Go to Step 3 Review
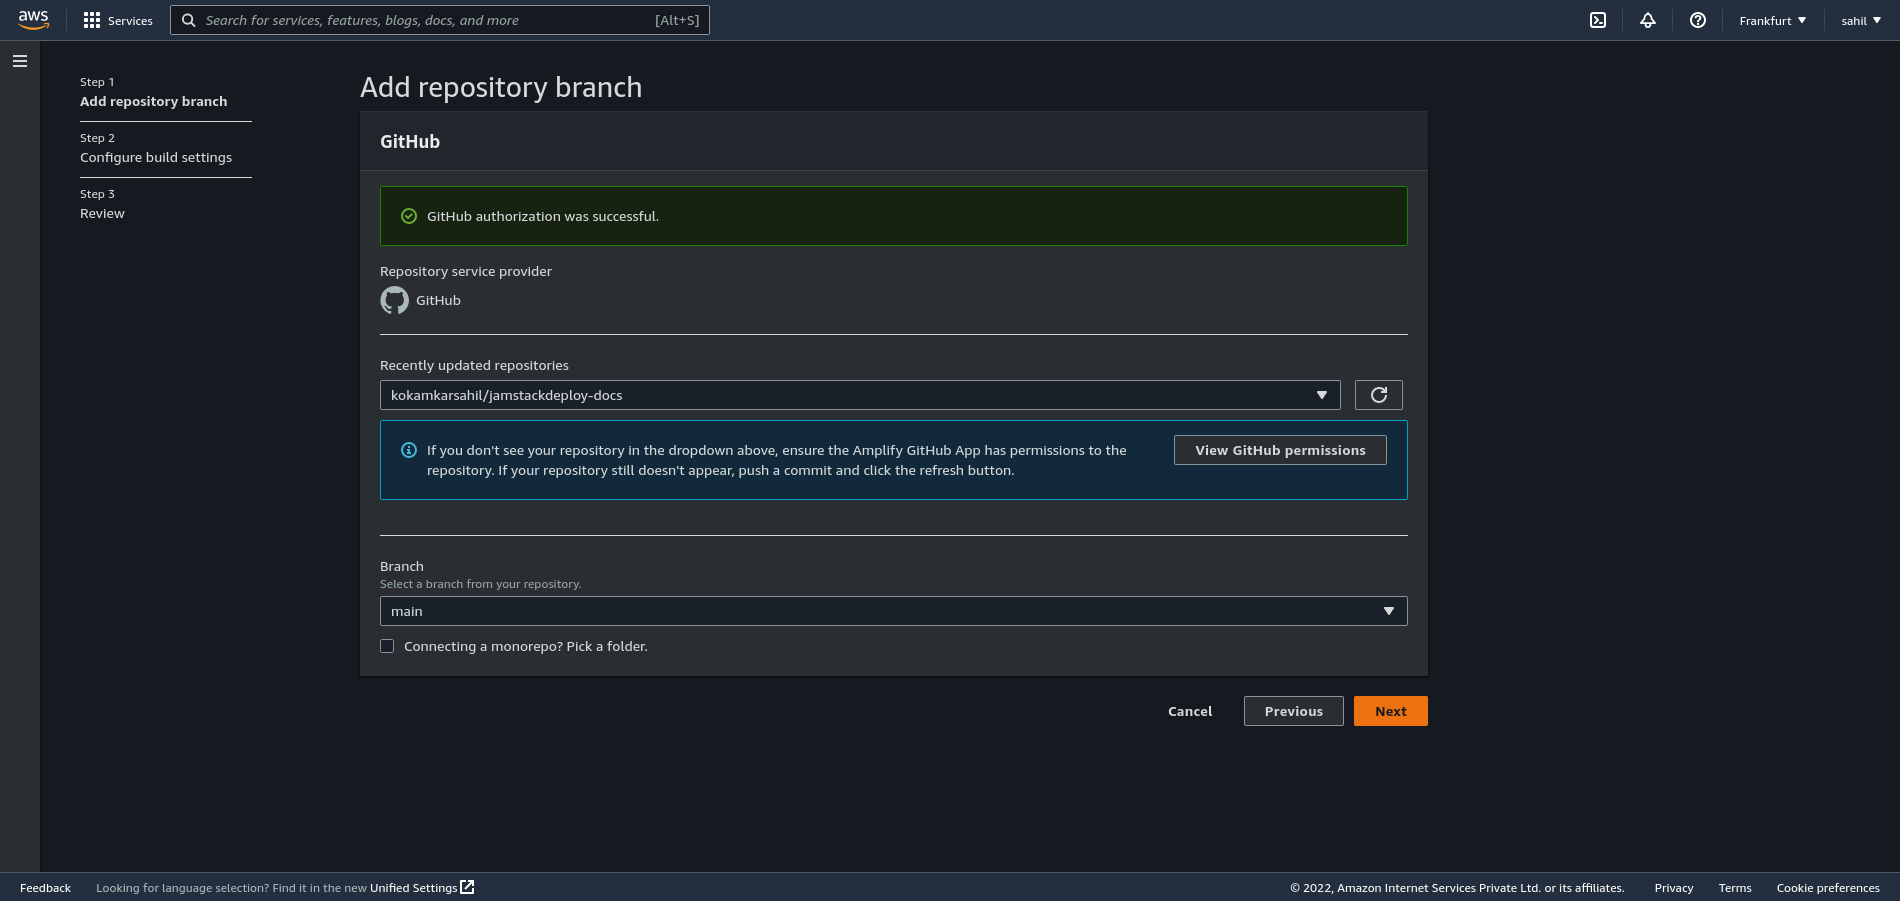Screen dimensions: 1900x901 102,213
